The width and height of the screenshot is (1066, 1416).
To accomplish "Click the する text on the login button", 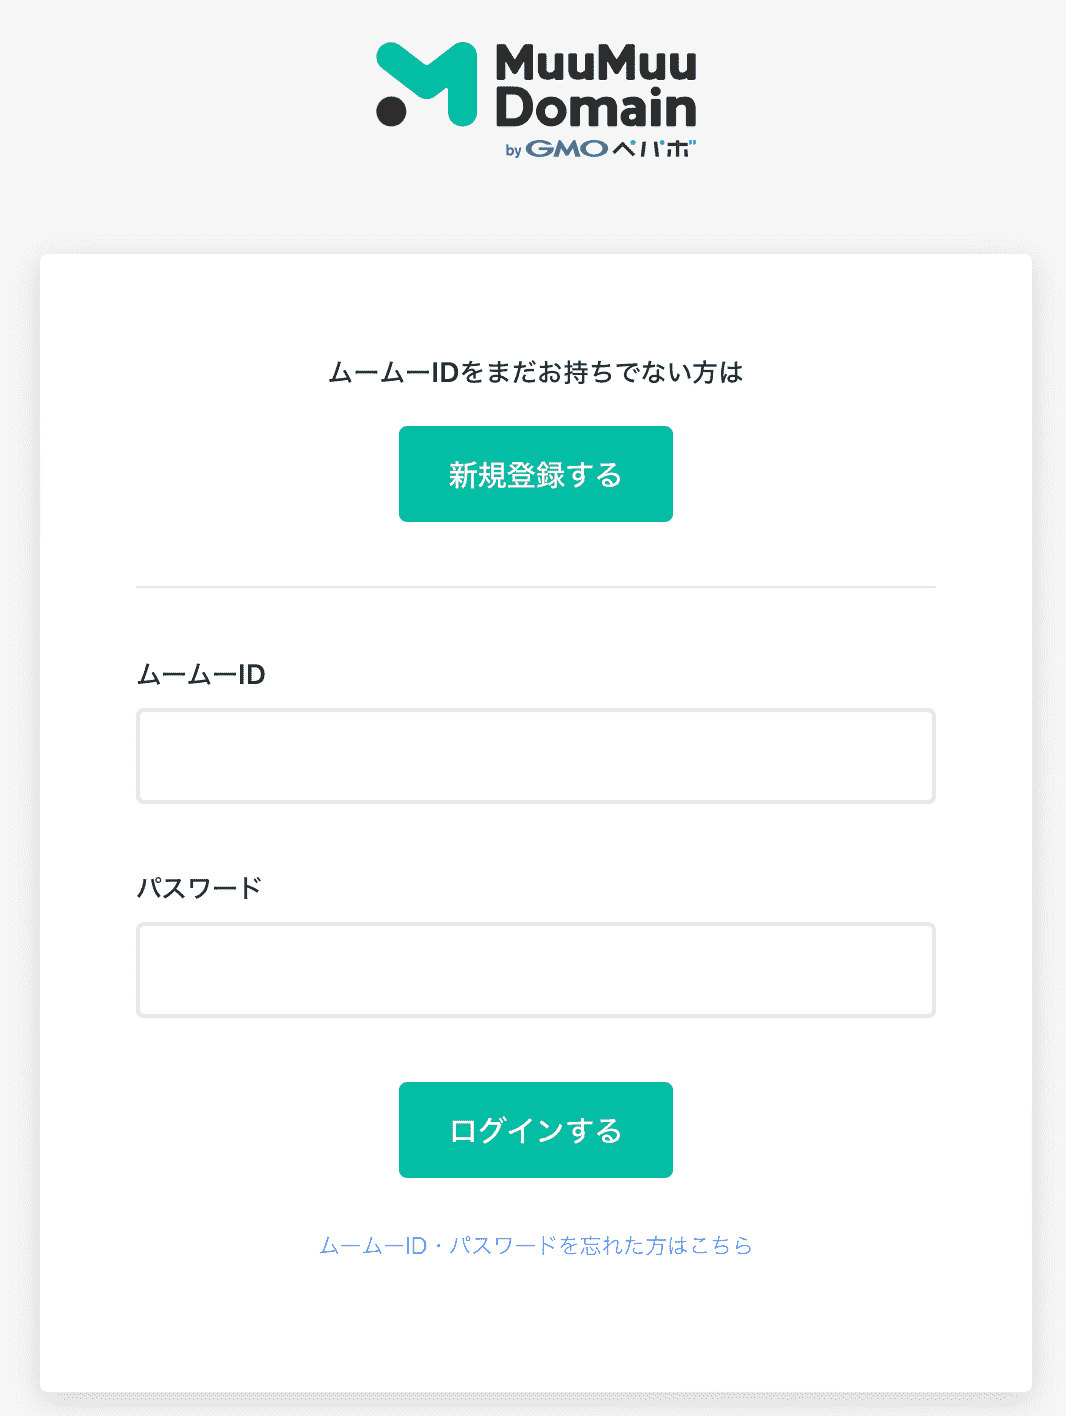I will click(594, 1131).
